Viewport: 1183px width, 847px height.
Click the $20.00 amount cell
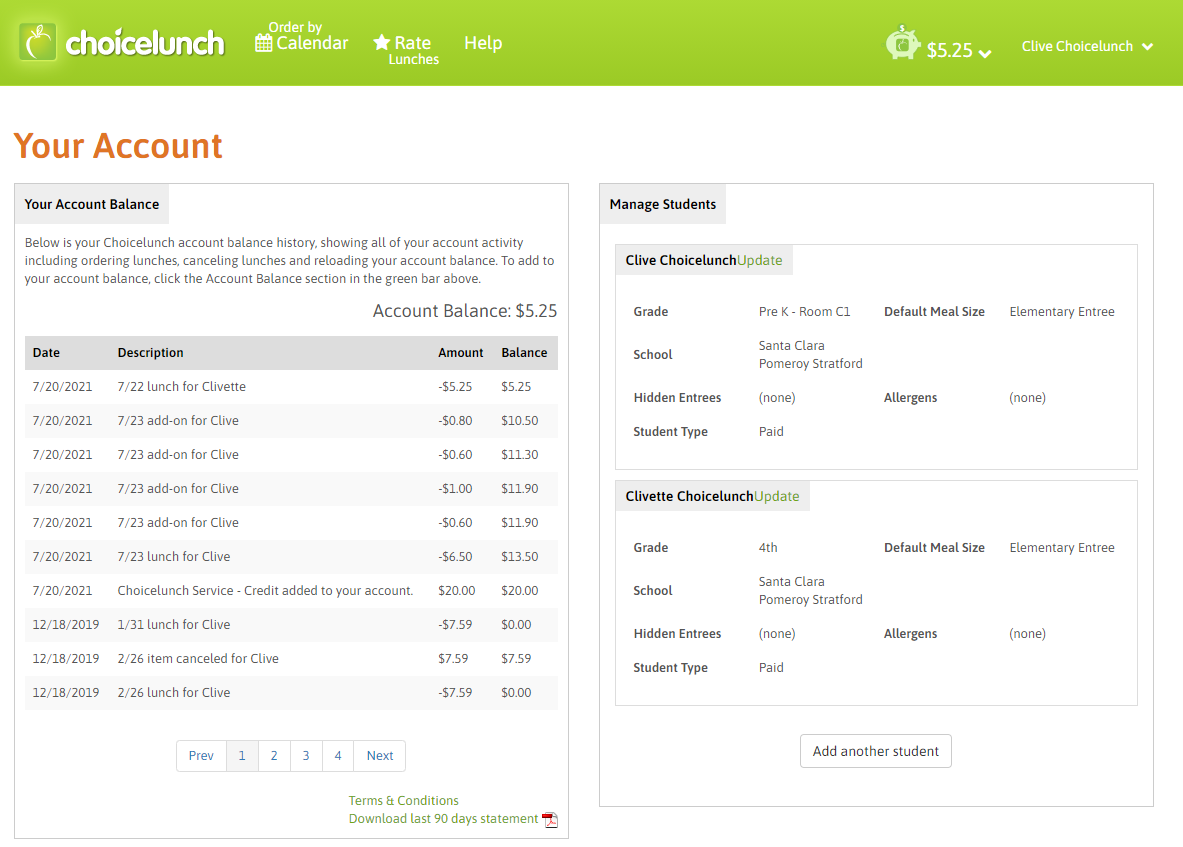[x=456, y=591]
